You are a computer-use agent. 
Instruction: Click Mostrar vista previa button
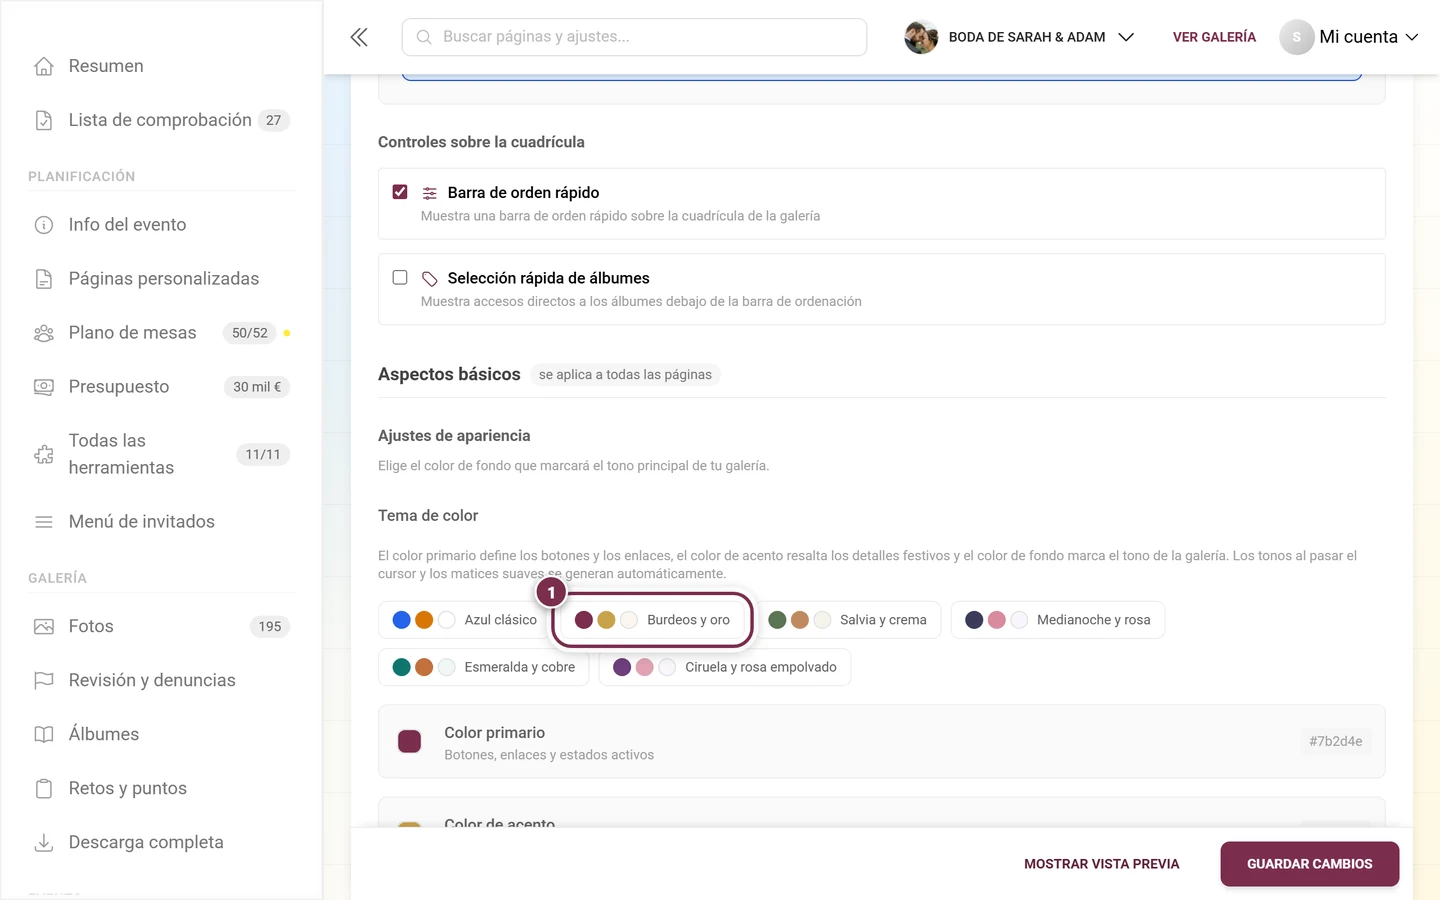tap(1102, 864)
